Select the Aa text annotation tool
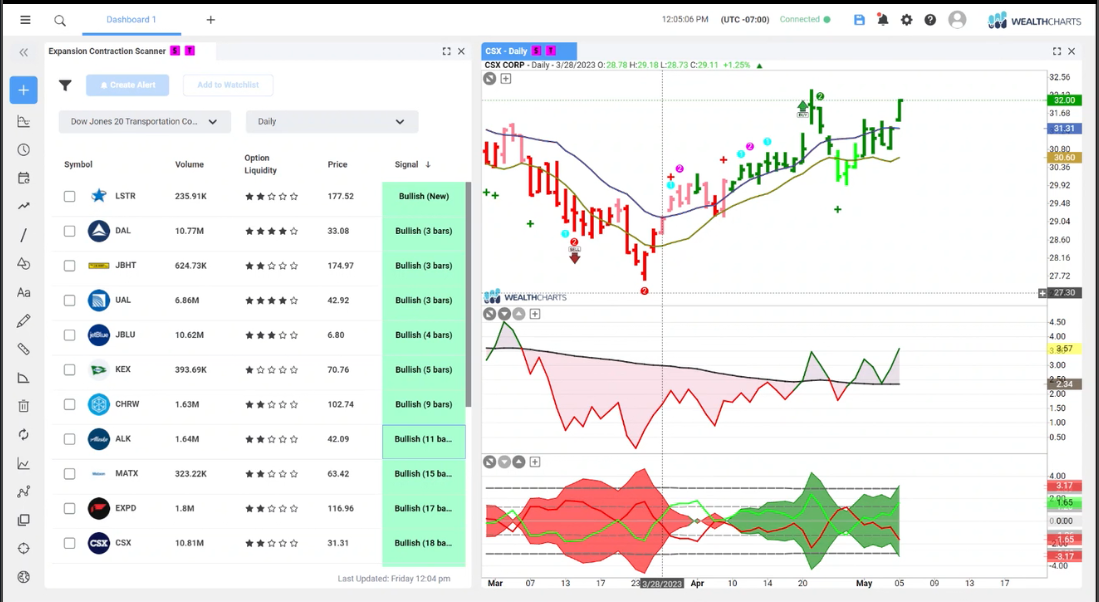The image size is (1099, 602). (x=23, y=292)
